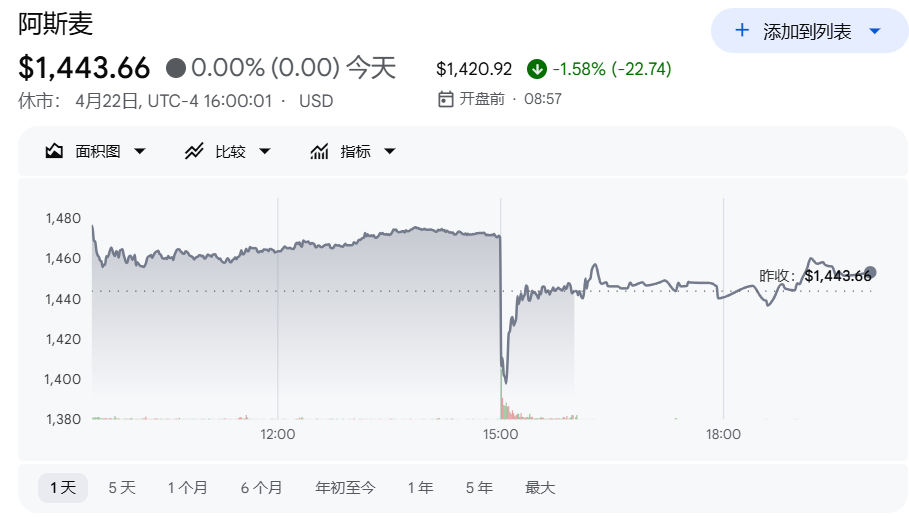The image size is (909, 517).
Task: Expand the 添加到列表 dropdown arrow
Action: (x=875, y=31)
